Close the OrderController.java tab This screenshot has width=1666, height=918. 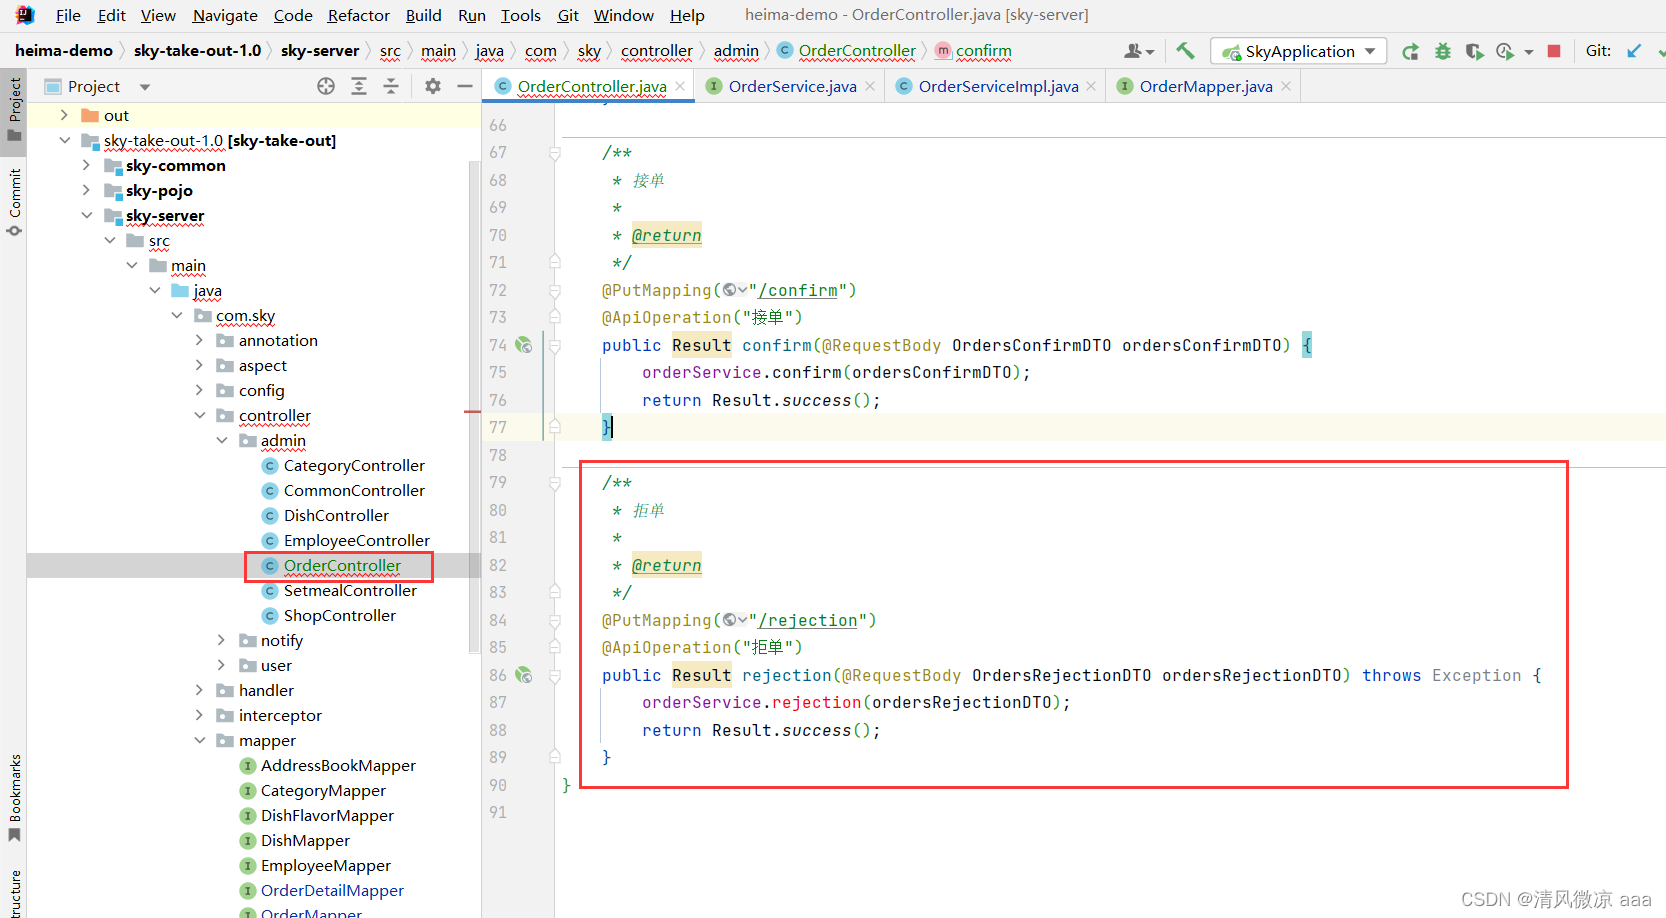(x=680, y=86)
